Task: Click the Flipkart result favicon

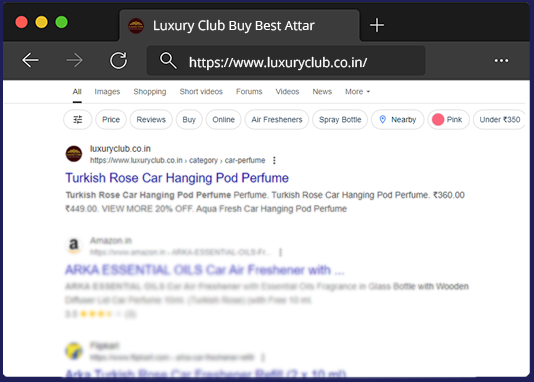Action: pyautogui.click(x=74, y=351)
